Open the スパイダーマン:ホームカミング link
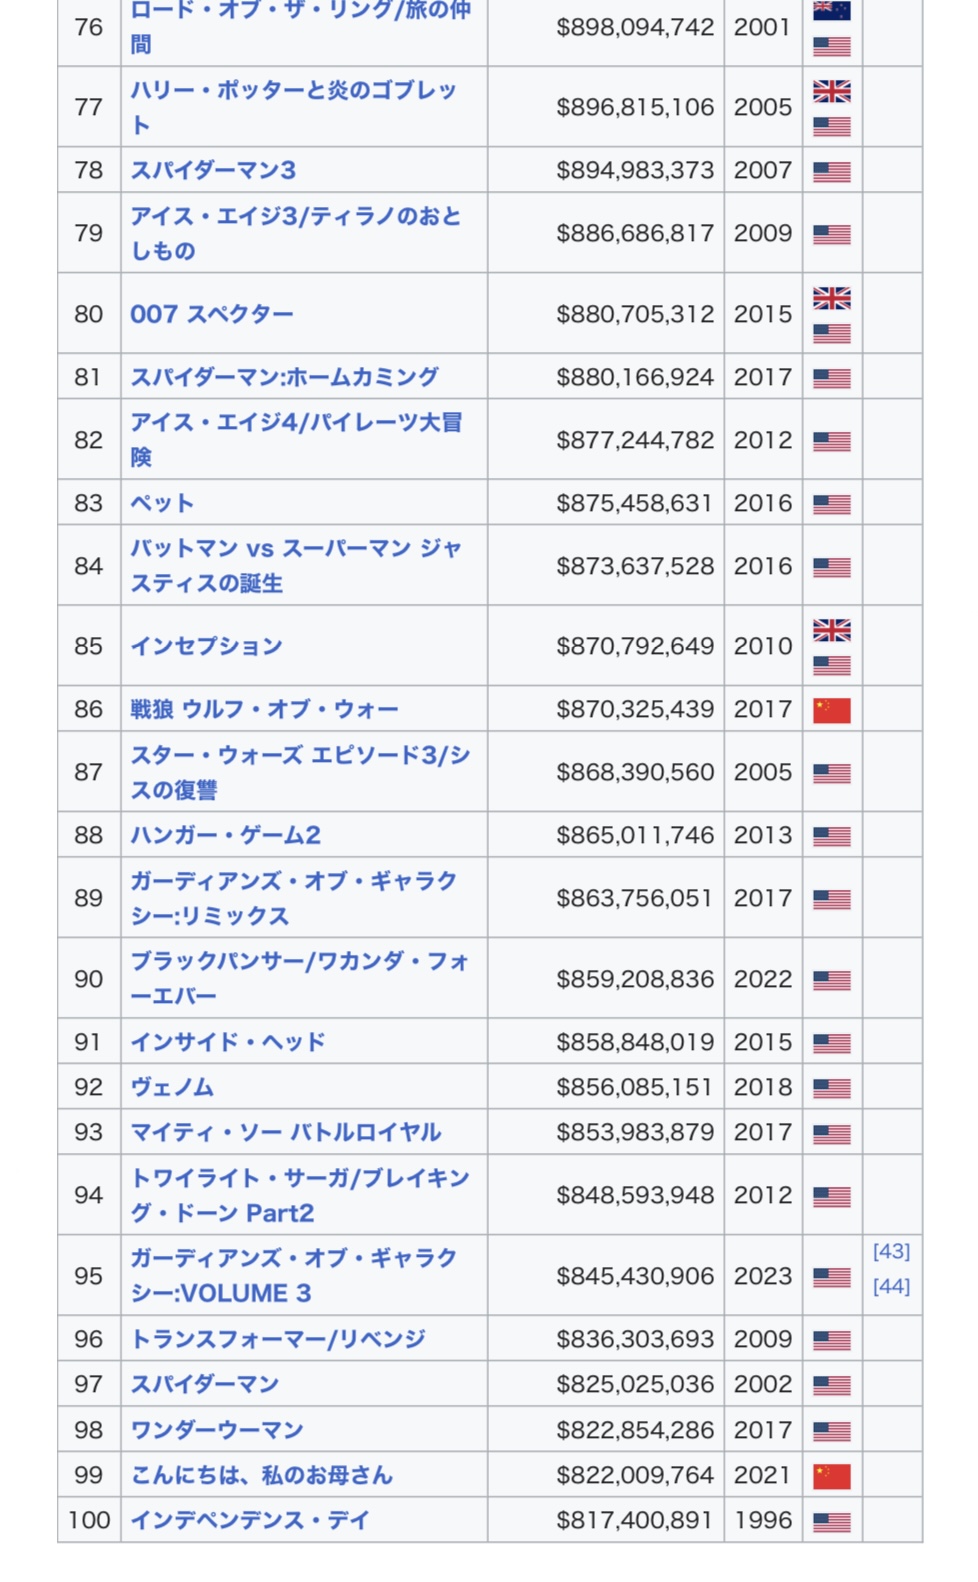 pos(284,377)
